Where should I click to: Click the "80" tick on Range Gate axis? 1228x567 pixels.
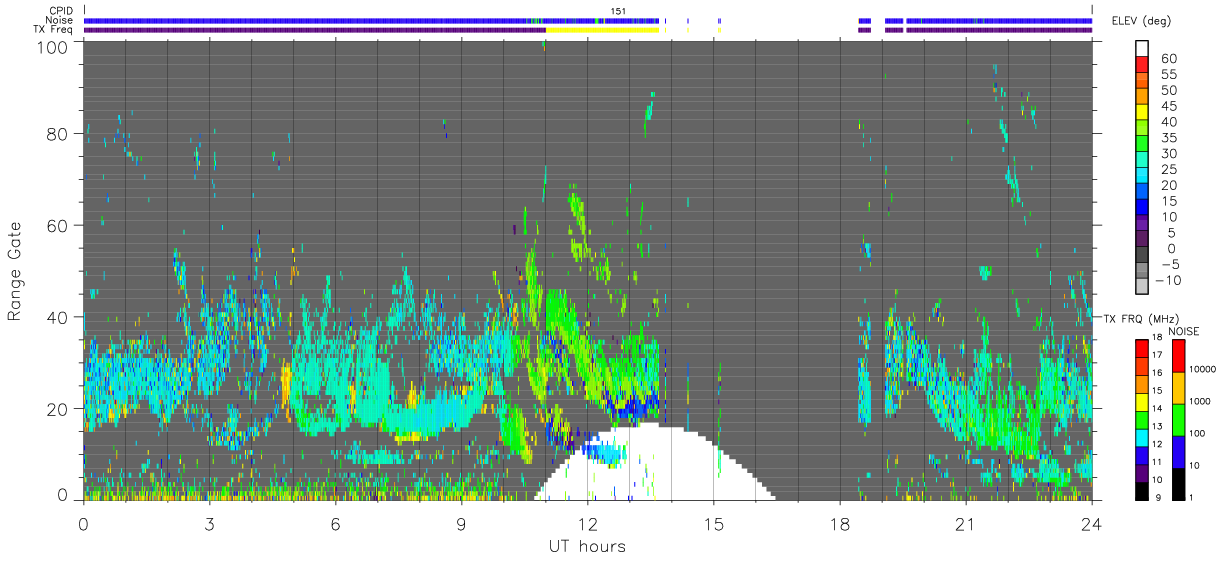(58, 133)
